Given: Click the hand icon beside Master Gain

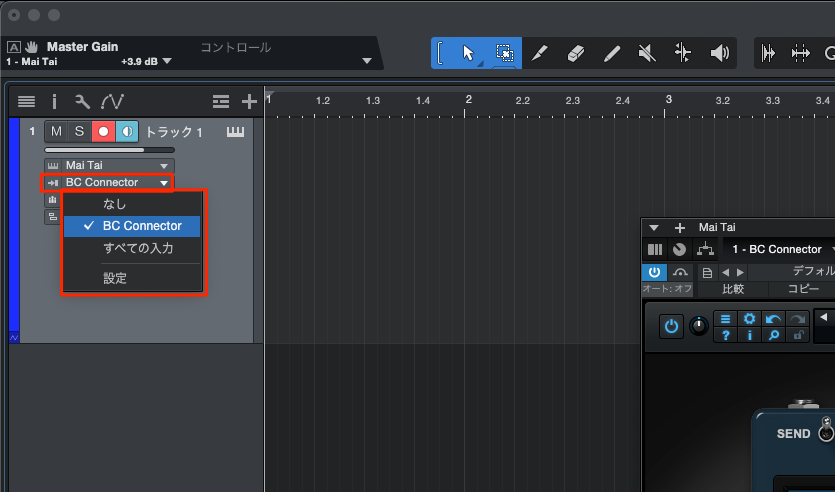Looking at the screenshot, I should point(31,47).
